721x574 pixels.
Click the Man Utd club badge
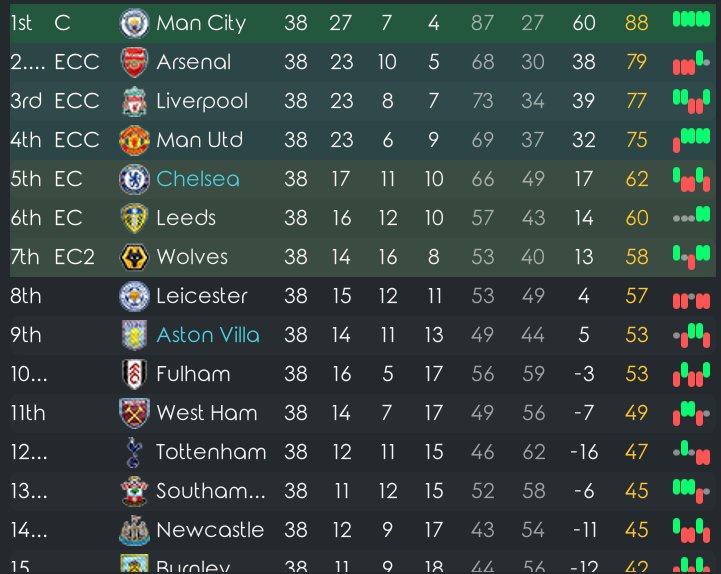133,140
